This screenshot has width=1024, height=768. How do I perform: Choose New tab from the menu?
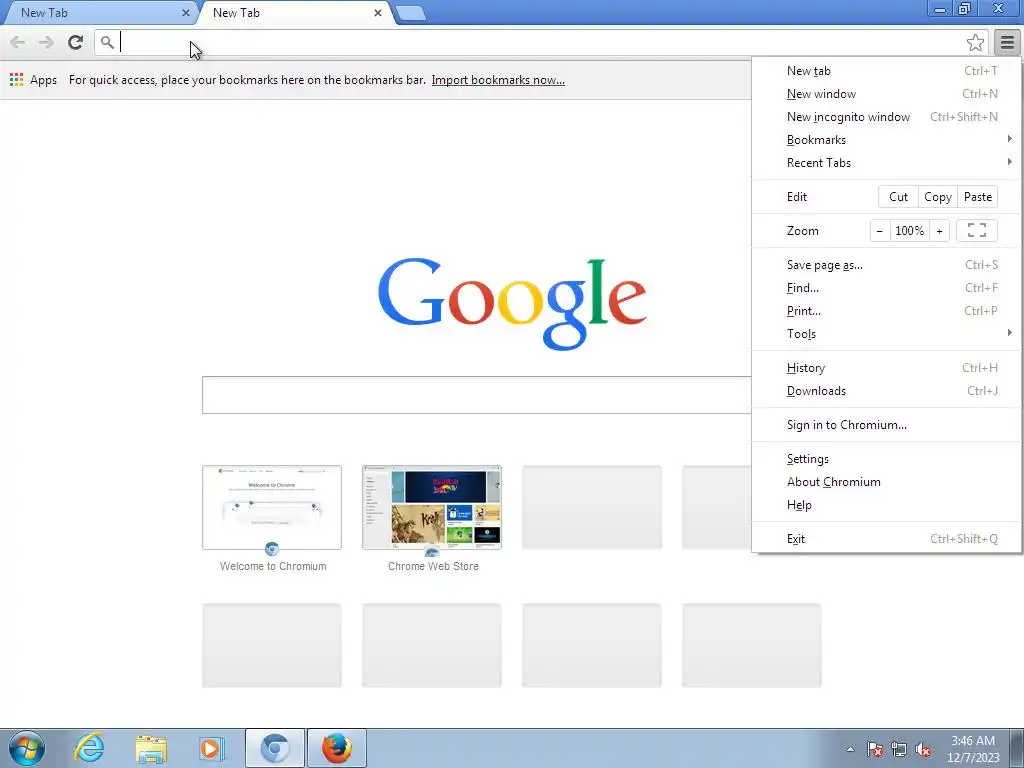click(887, 71)
